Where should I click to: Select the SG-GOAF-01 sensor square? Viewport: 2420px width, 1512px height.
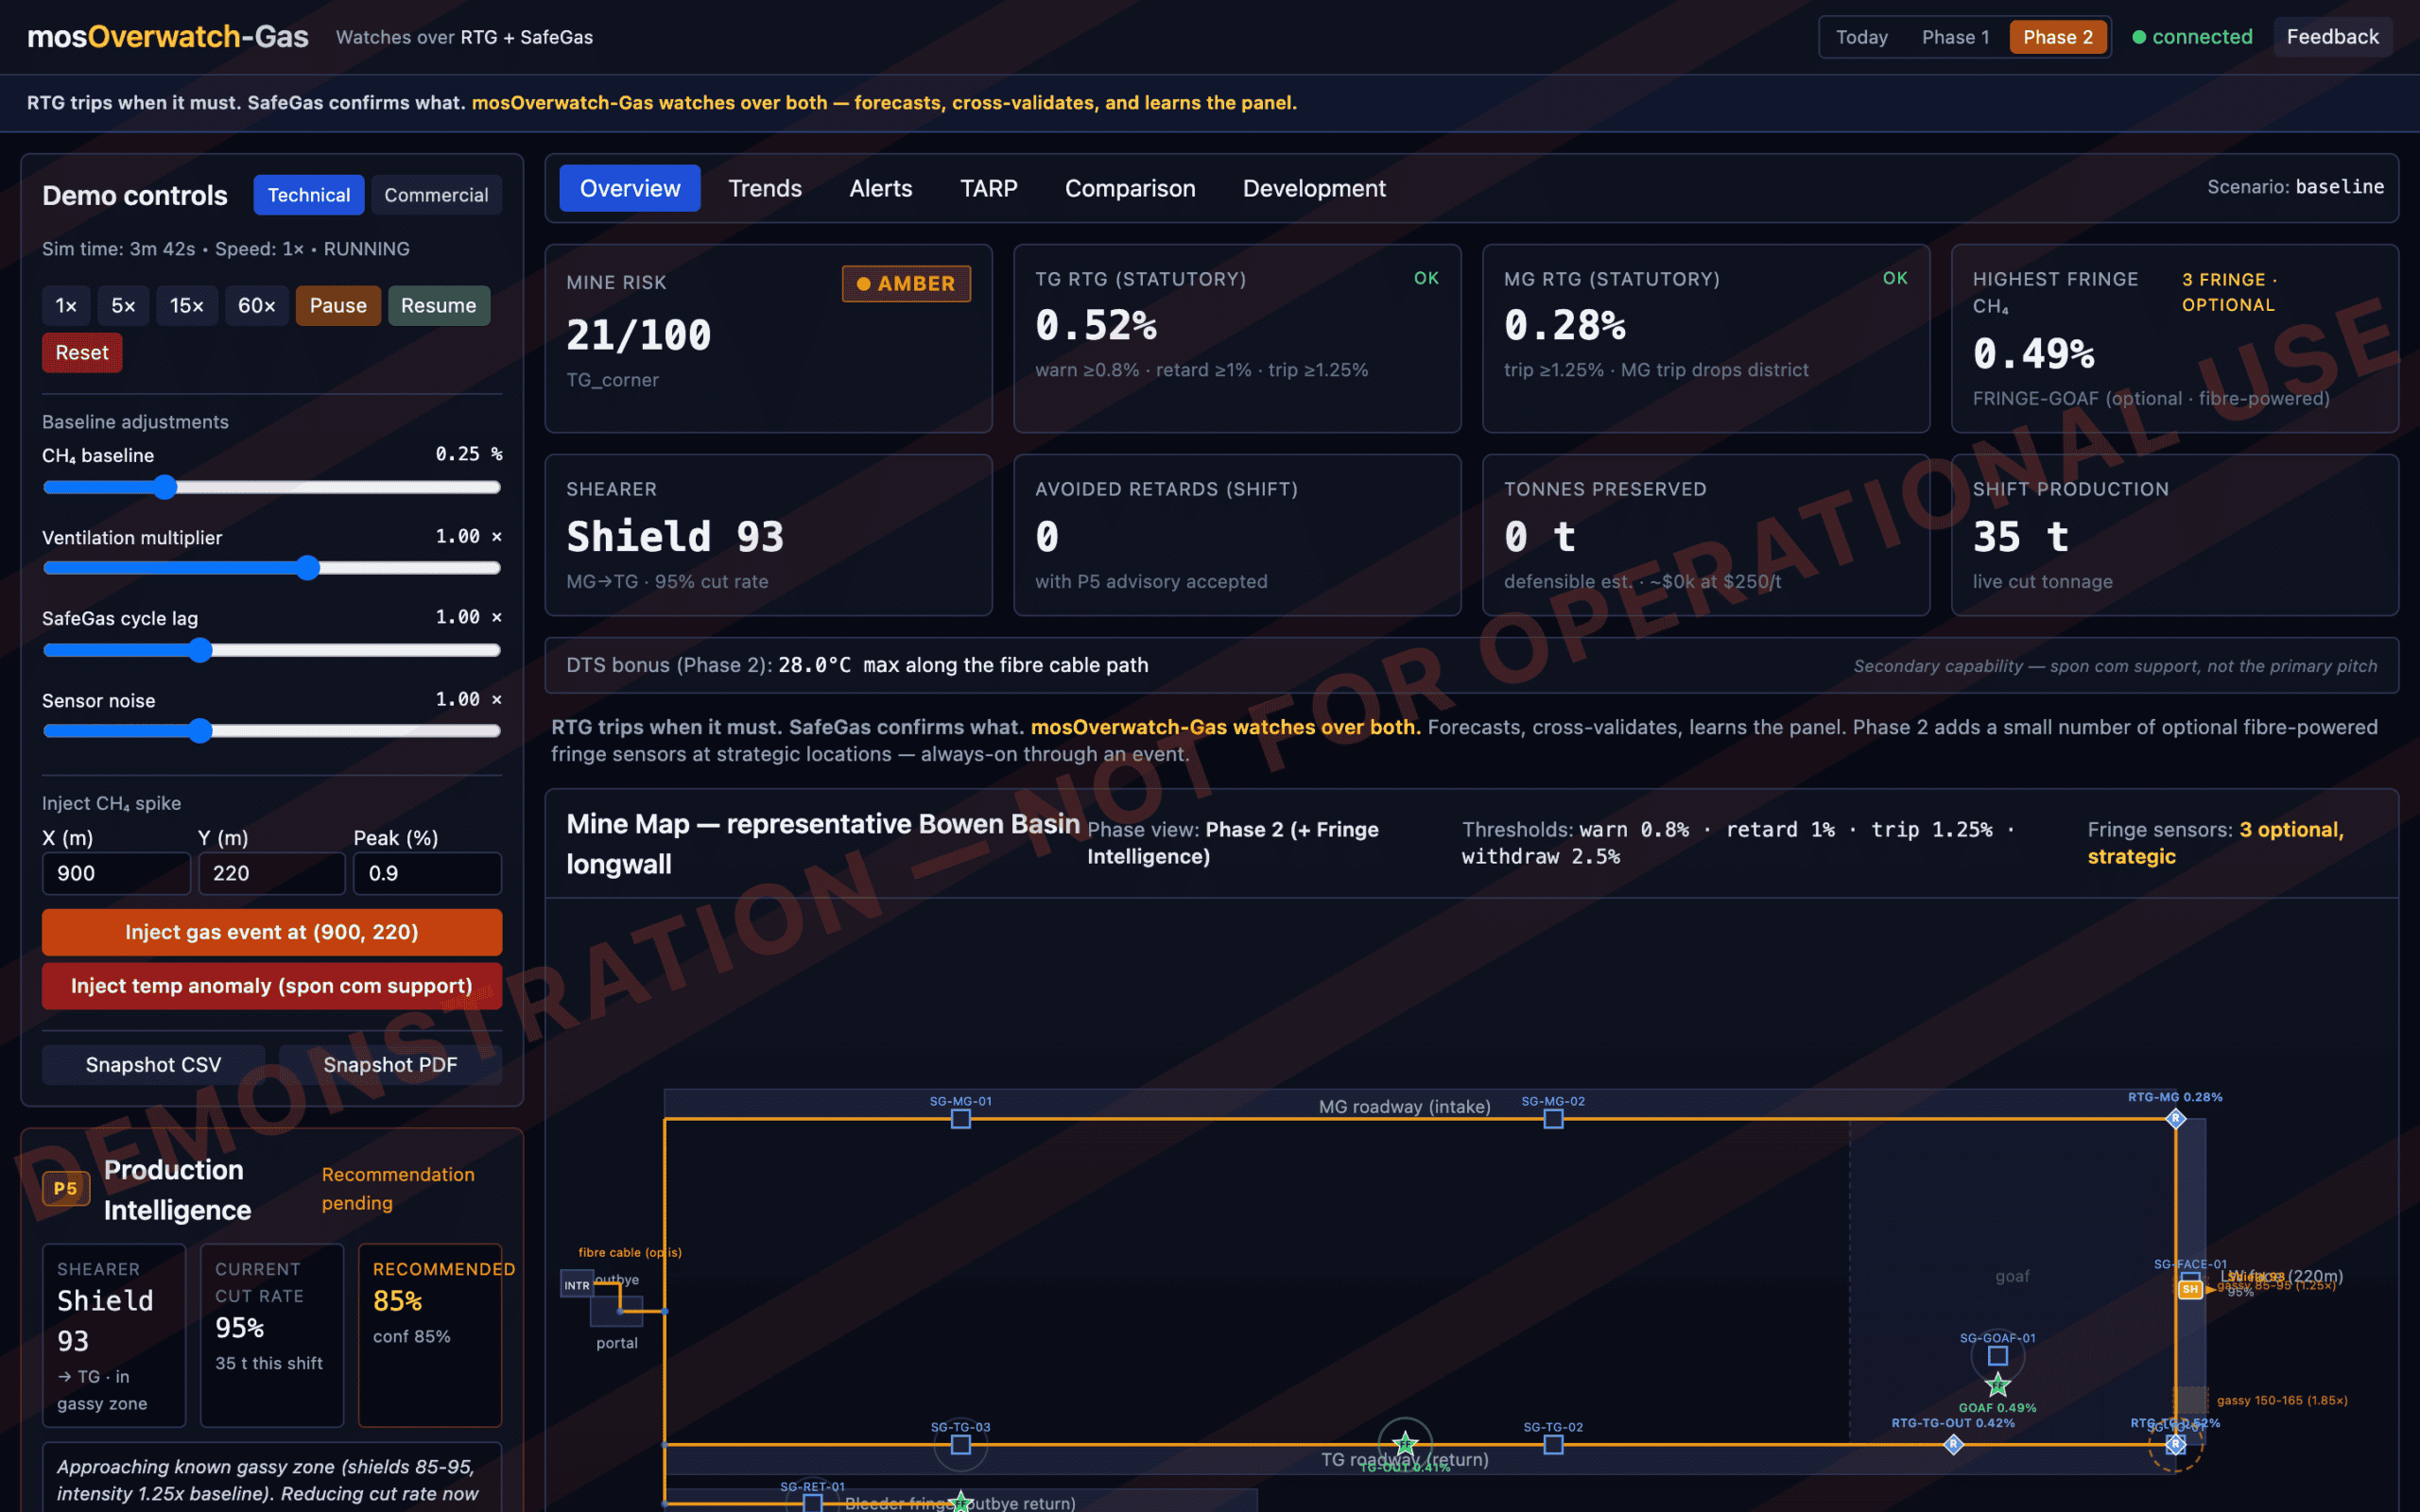(1998, 1356)
